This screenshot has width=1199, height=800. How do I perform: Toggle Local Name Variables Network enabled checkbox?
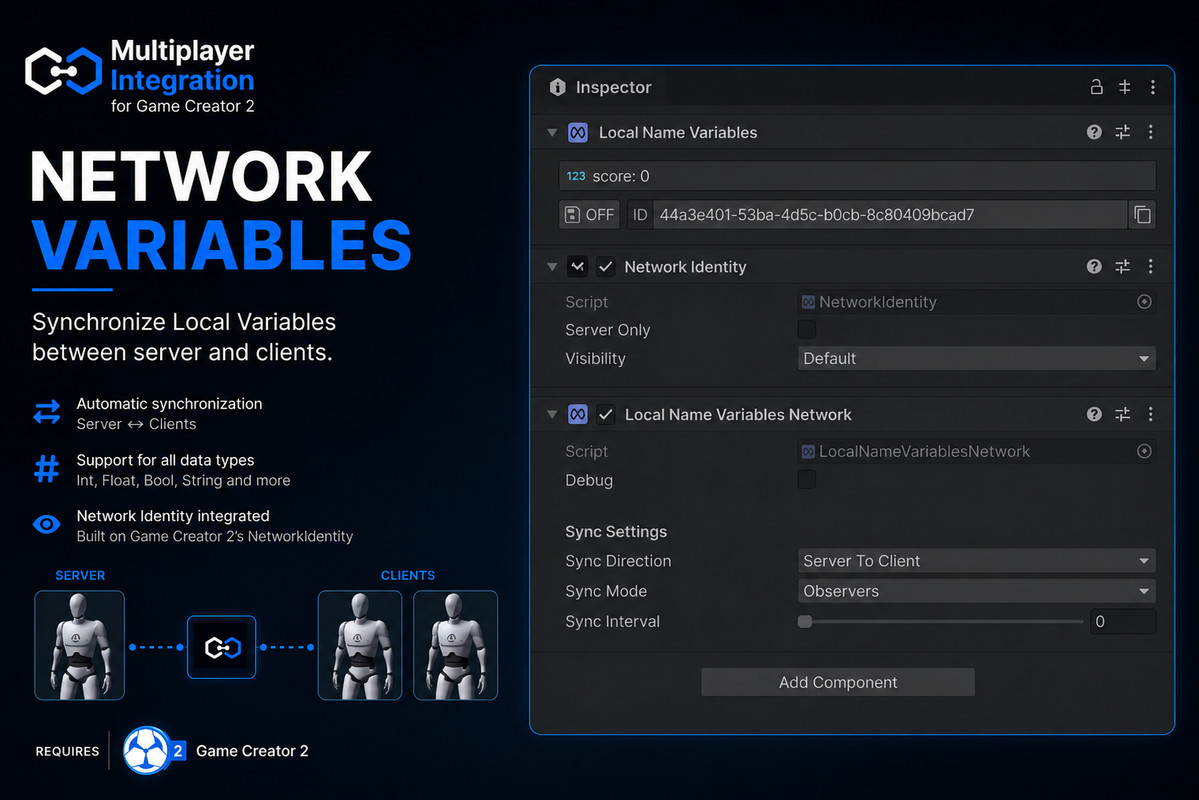(606, 415)
